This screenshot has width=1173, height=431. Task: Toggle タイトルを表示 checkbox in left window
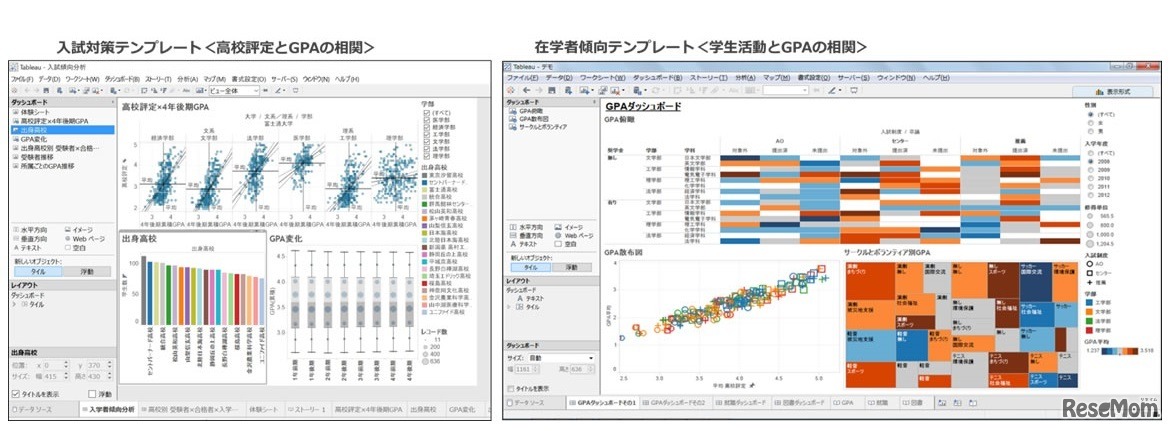(x=16, y=394)
